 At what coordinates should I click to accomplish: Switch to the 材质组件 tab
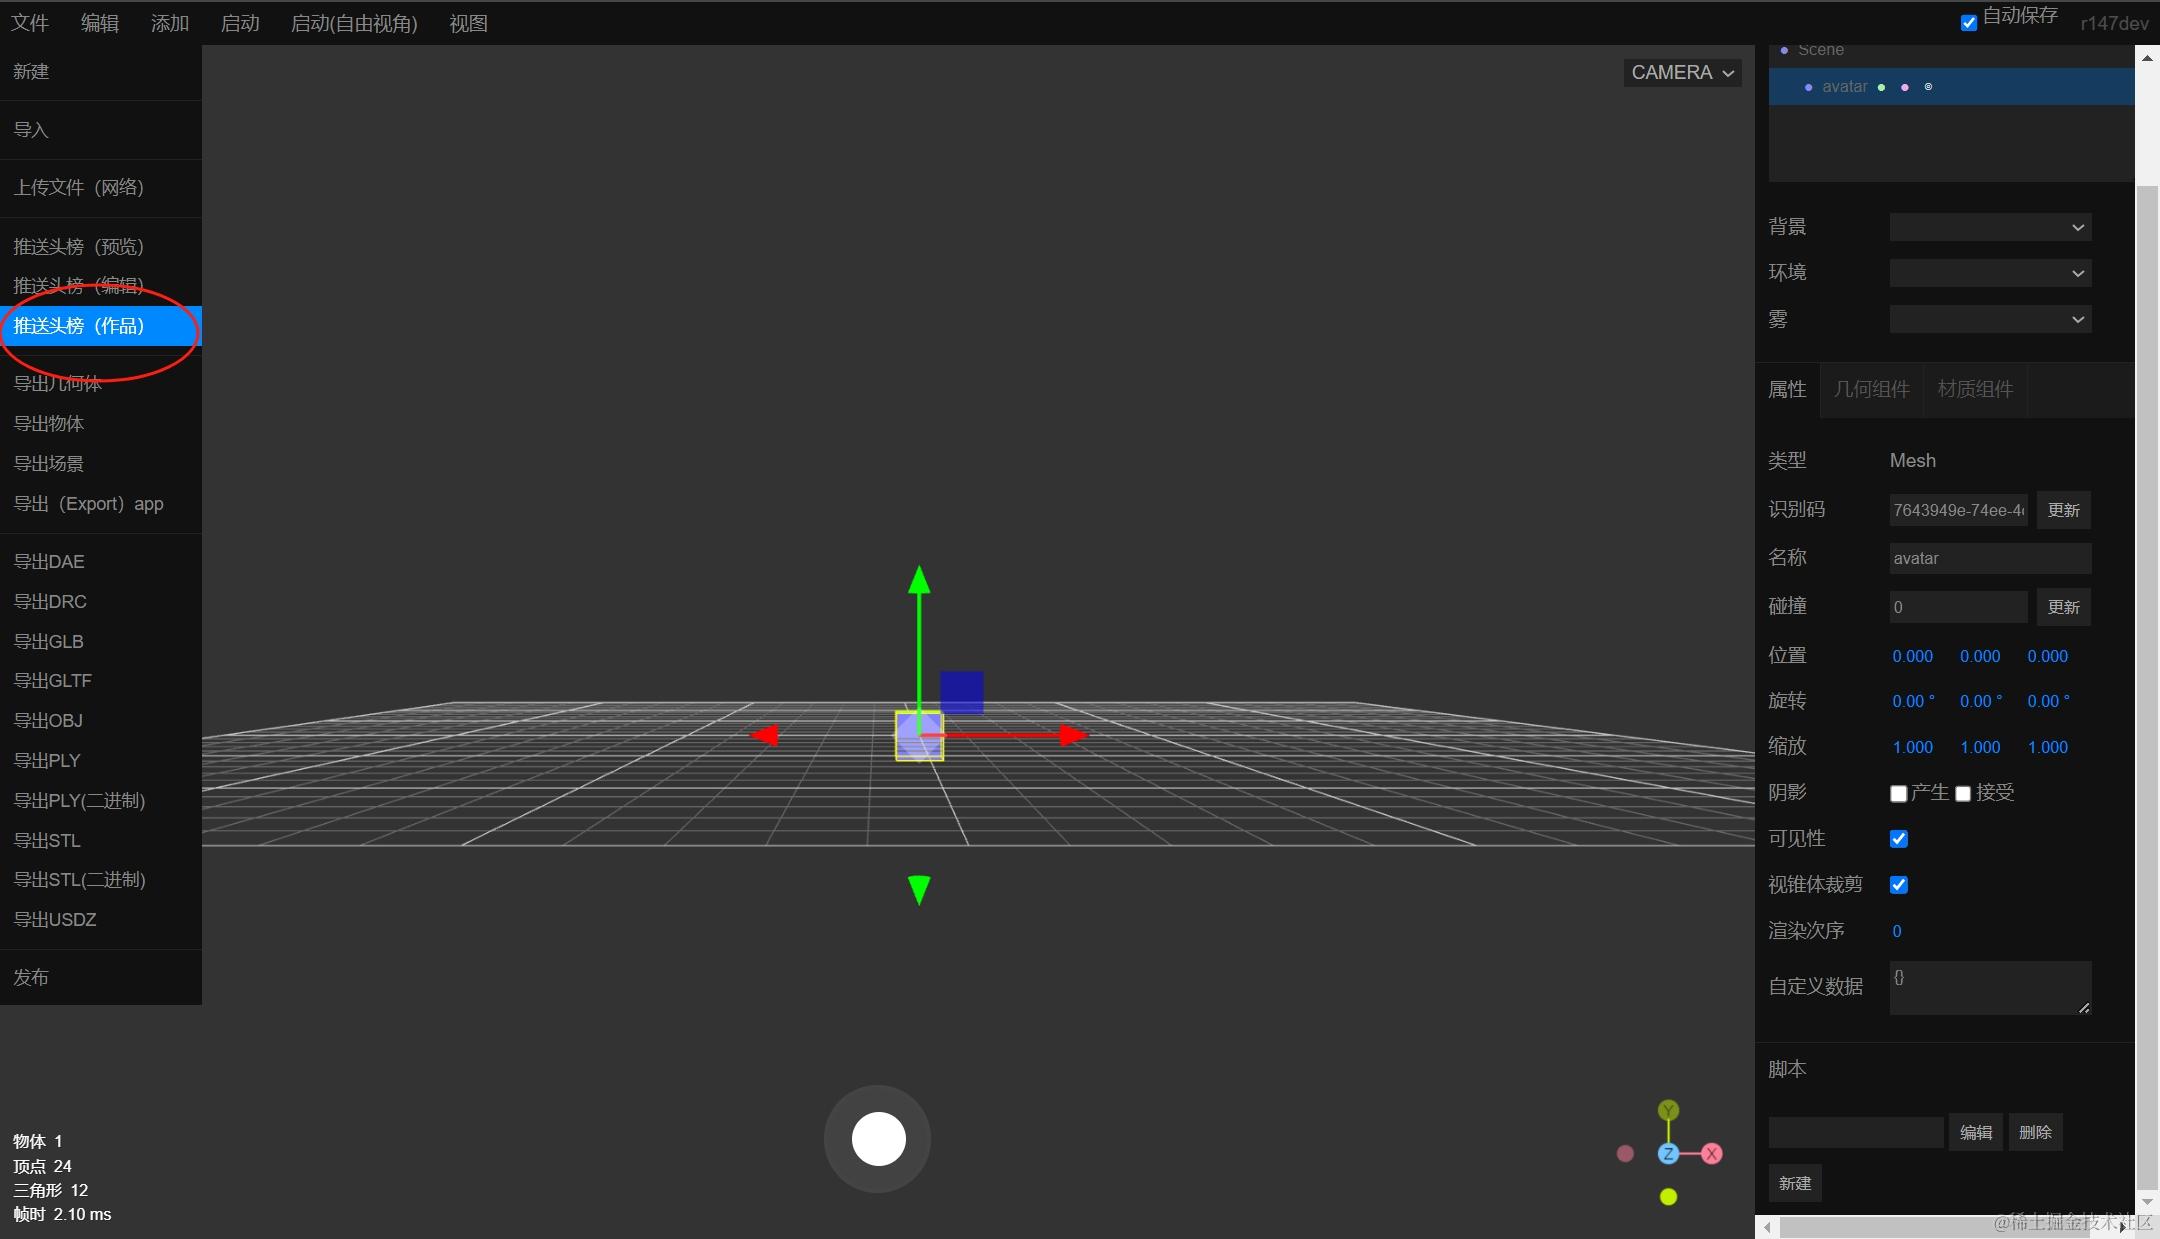[1974, 389]
